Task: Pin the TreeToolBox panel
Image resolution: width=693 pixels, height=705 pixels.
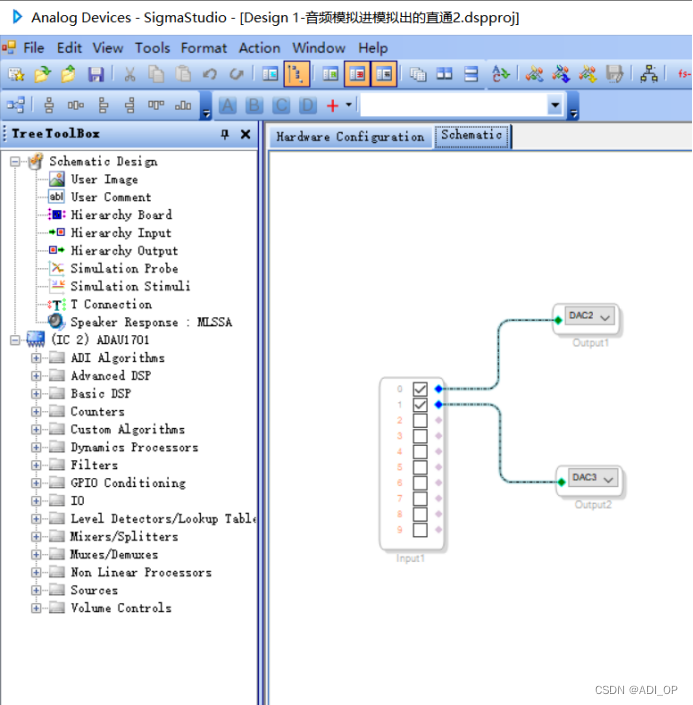Action: pyautogui.click(x=225, y=134)
